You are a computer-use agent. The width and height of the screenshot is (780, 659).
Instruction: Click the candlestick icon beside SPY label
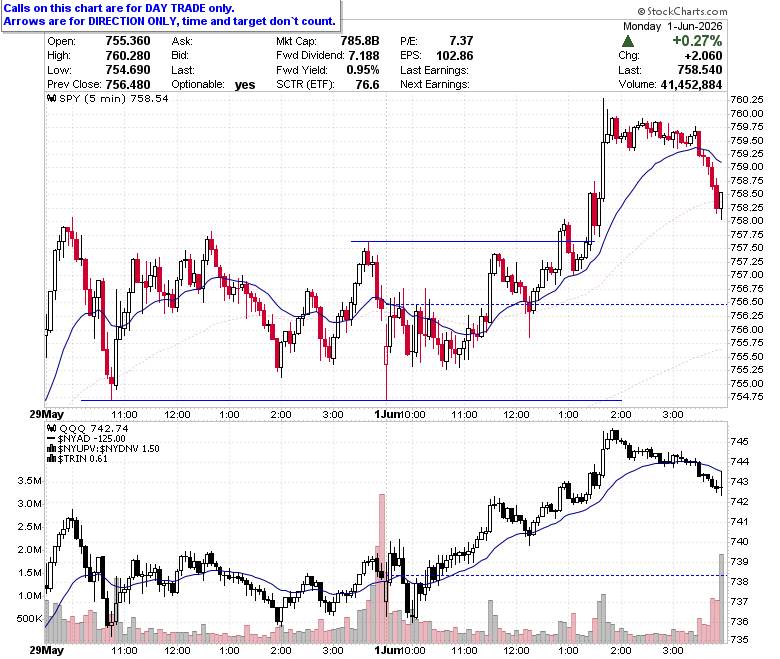tap(52, 98)
